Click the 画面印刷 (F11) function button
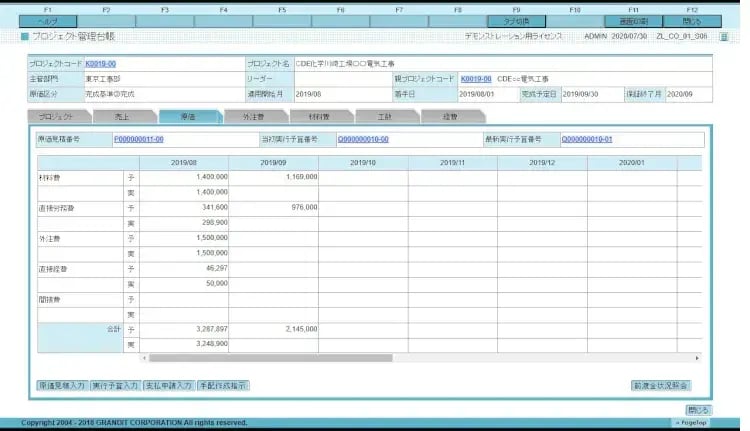 (x=633, y=20)
